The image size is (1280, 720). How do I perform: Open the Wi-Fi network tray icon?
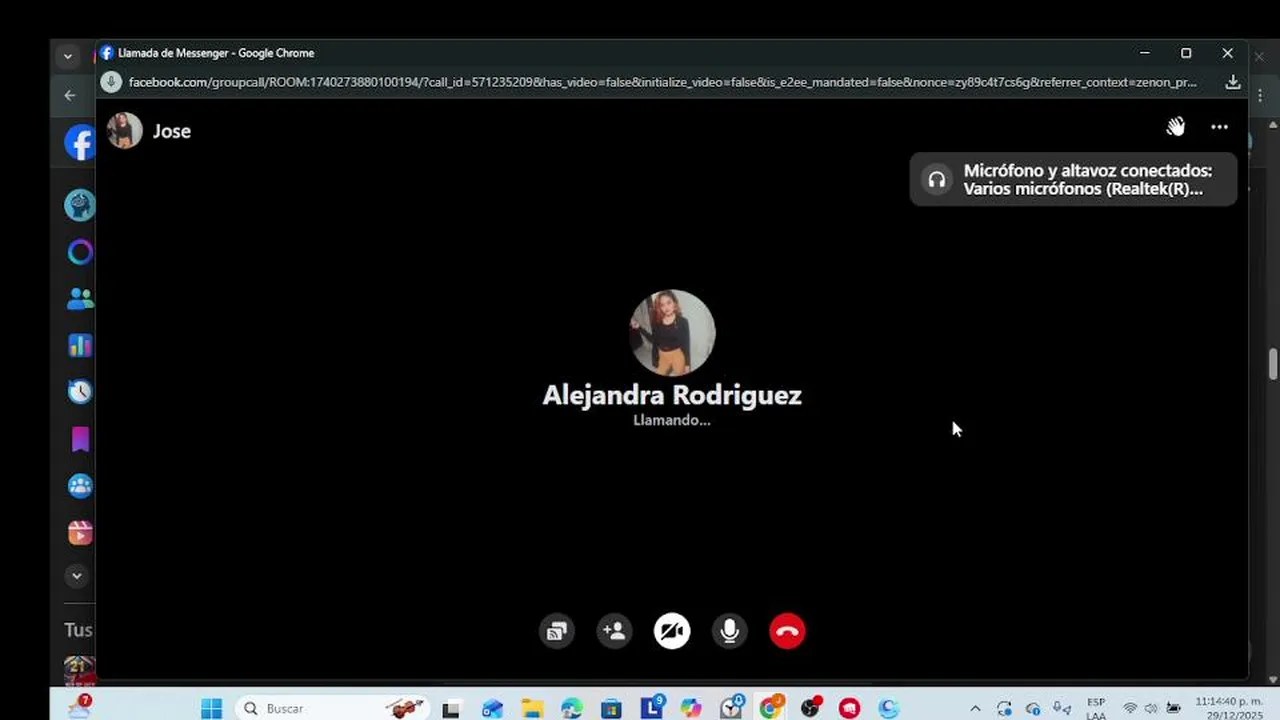1130,708
